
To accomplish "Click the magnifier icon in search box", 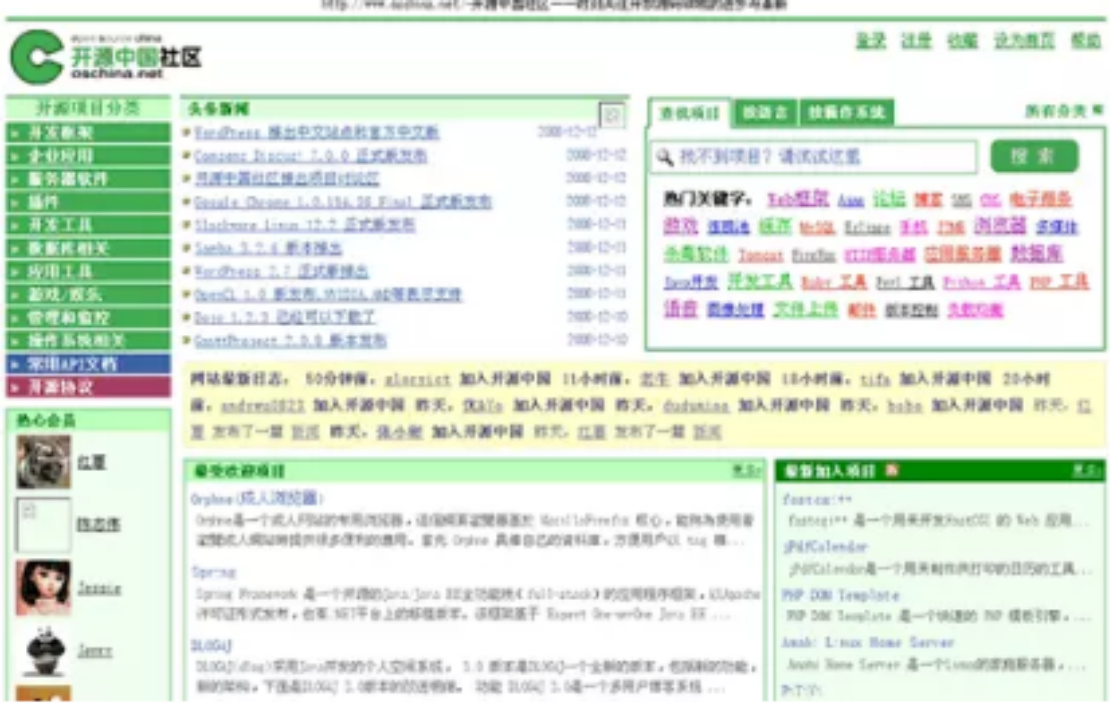I will 665,157.
